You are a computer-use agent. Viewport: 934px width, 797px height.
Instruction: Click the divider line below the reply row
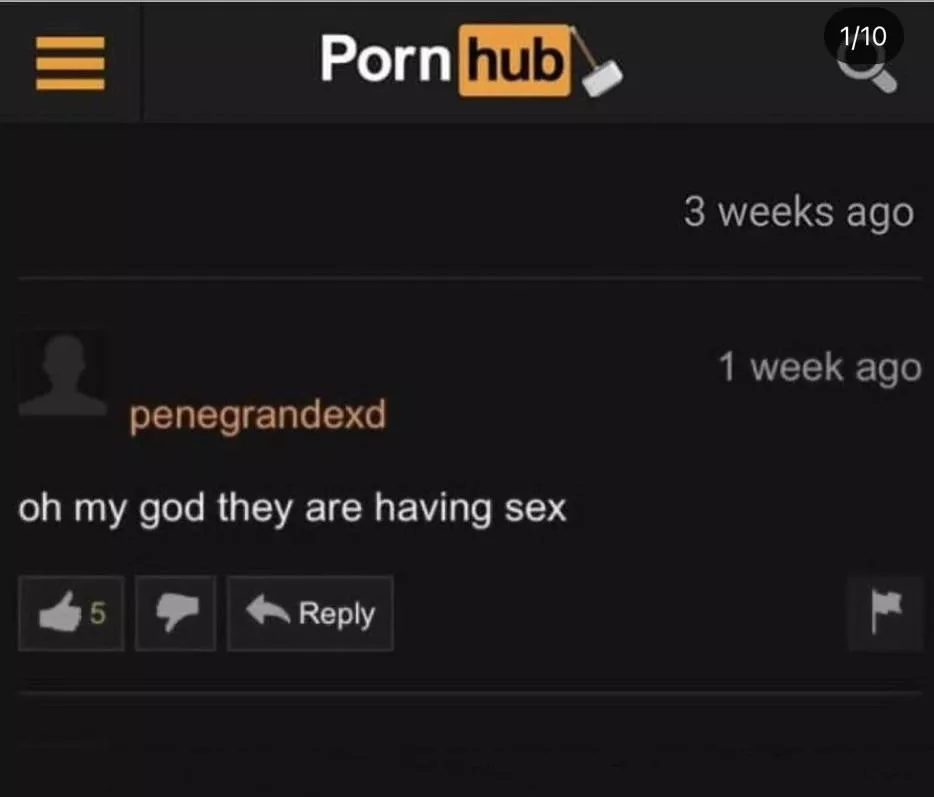pyautogui.click(x=469, y=693)
